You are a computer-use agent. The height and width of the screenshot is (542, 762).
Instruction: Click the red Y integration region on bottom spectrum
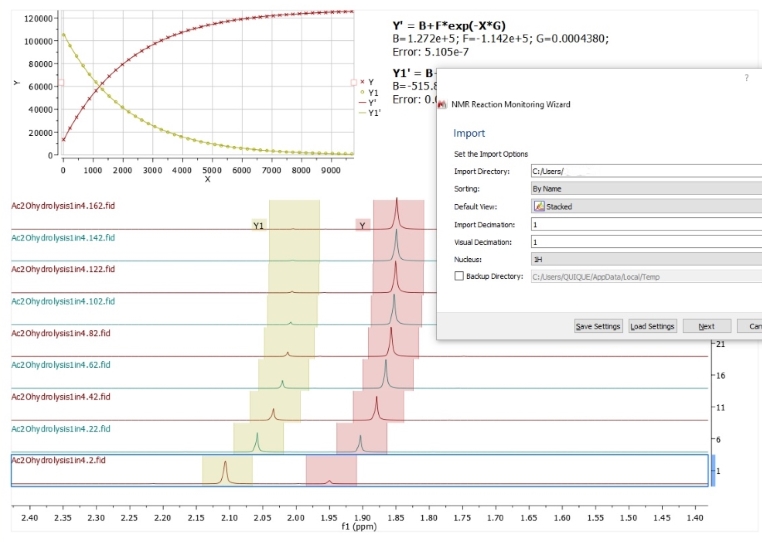coord(331,470)
